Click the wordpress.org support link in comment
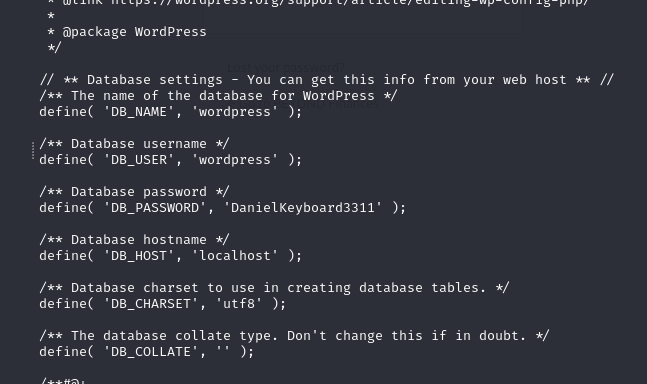Screen dimensions: 647x384 pyautogui.click(x=349, y=2)
